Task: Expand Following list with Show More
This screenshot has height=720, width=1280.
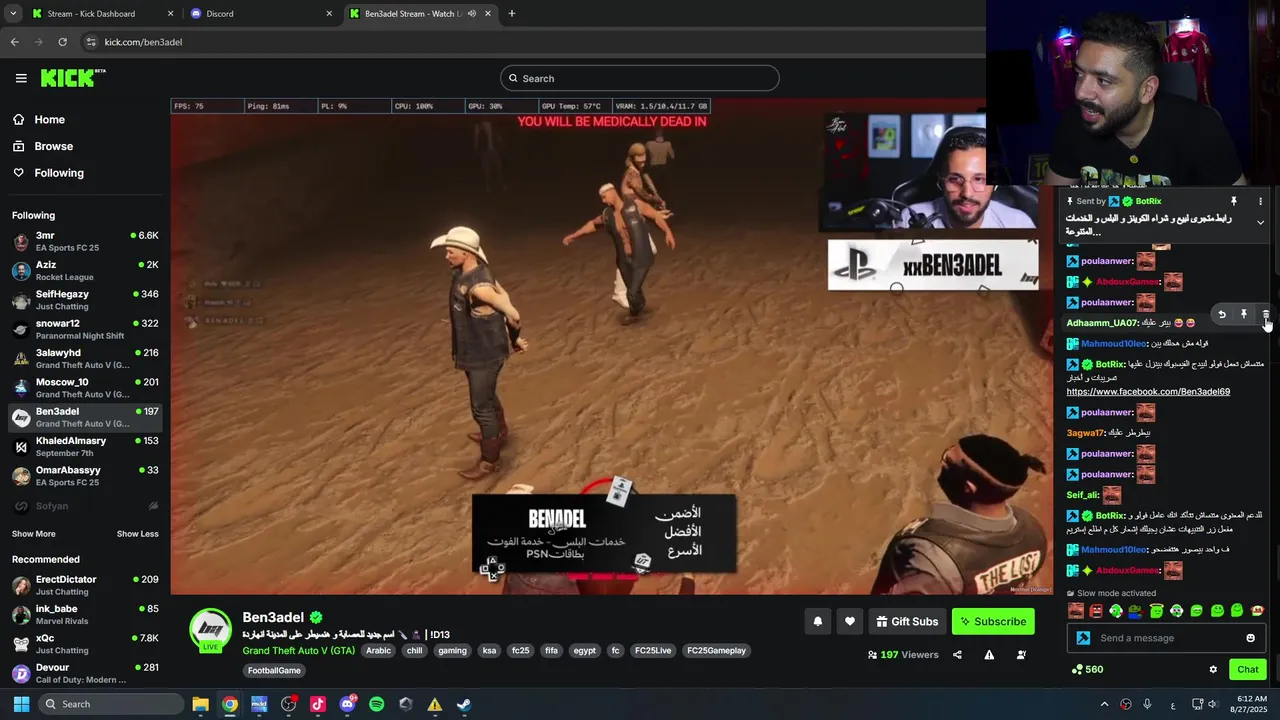Action: tap(33, 534)
